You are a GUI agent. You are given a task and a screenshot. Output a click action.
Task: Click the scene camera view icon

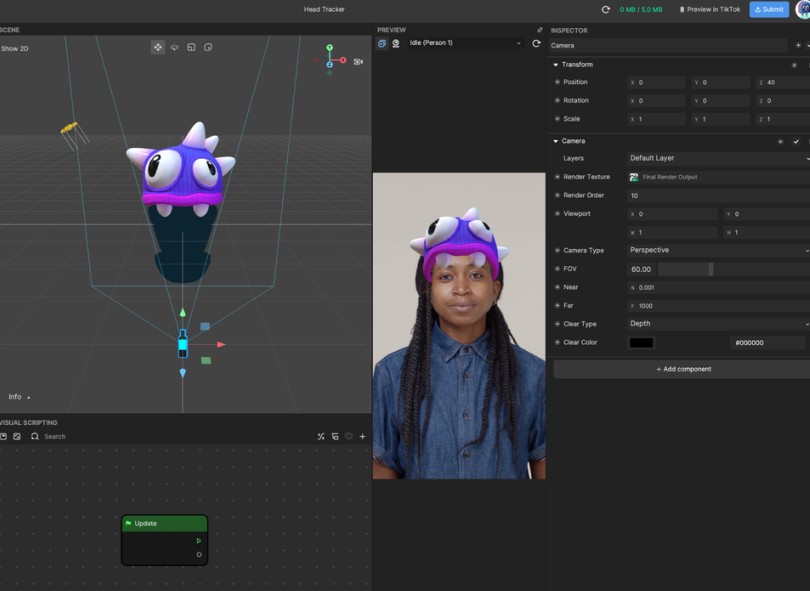(x=358, y=62)
